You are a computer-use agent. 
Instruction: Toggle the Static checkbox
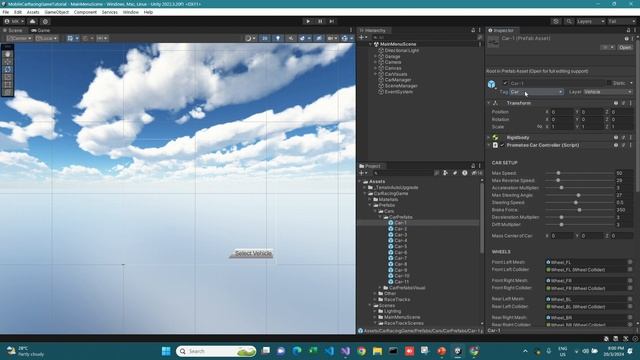(609, 83)
